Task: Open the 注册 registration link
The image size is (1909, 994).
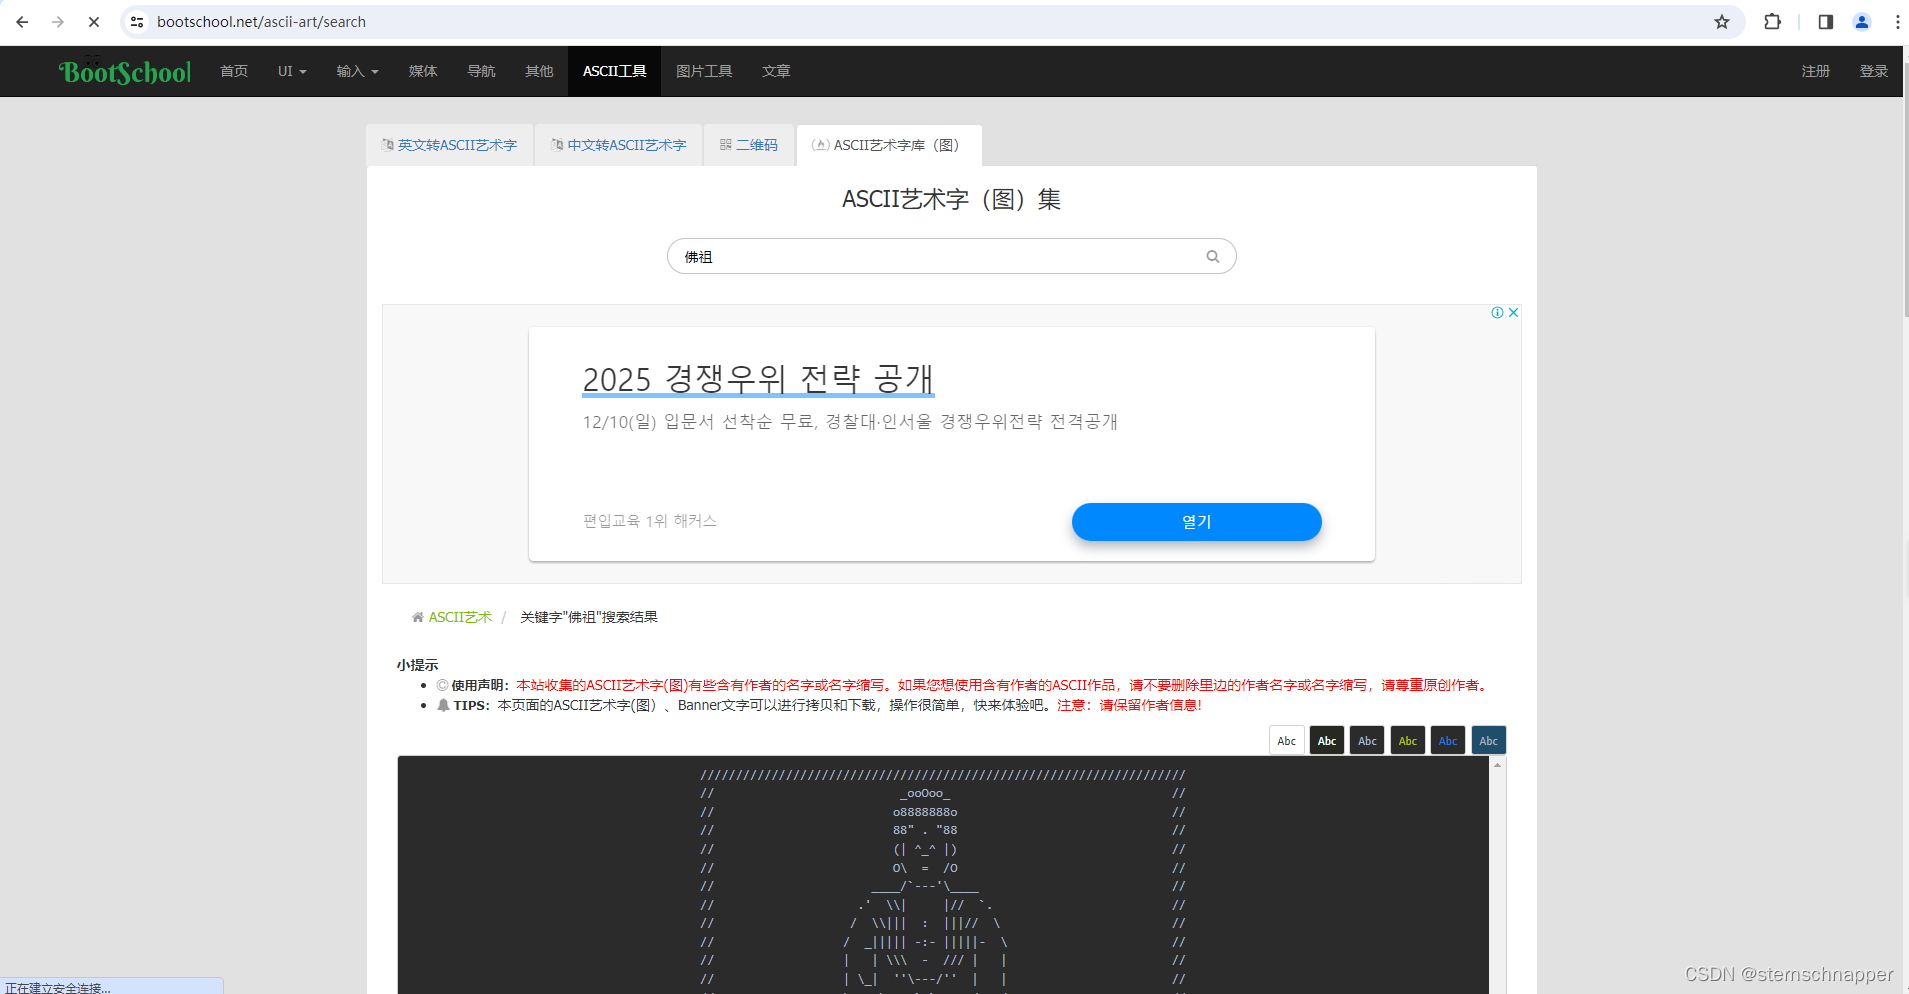Action: tap(1815, 71)
